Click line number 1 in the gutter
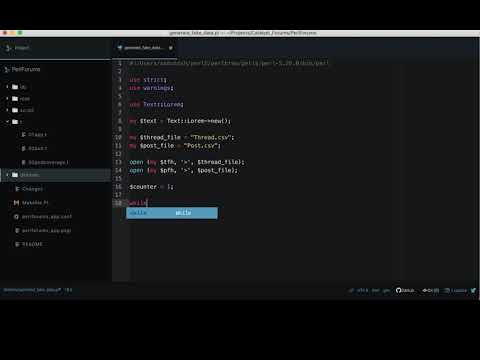The height and width of the screenshot is (360, 480). (120, 63)
